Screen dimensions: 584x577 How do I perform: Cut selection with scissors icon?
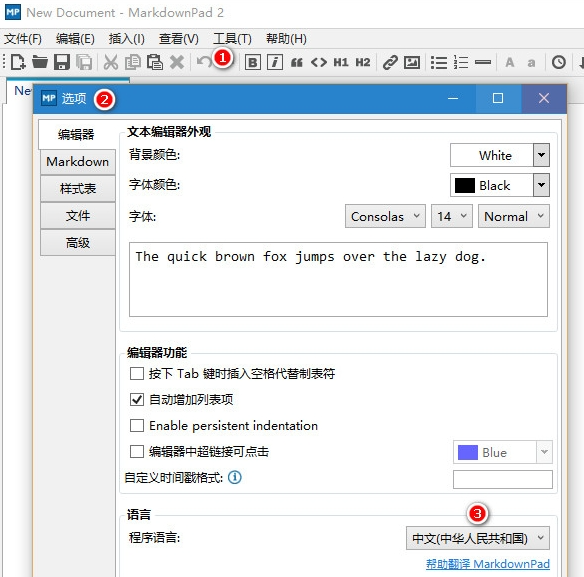tap(111, 62)
